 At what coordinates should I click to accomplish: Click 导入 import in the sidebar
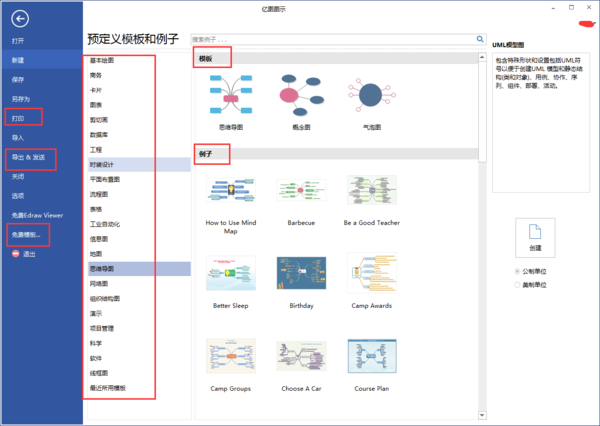(x=18, y=138)
